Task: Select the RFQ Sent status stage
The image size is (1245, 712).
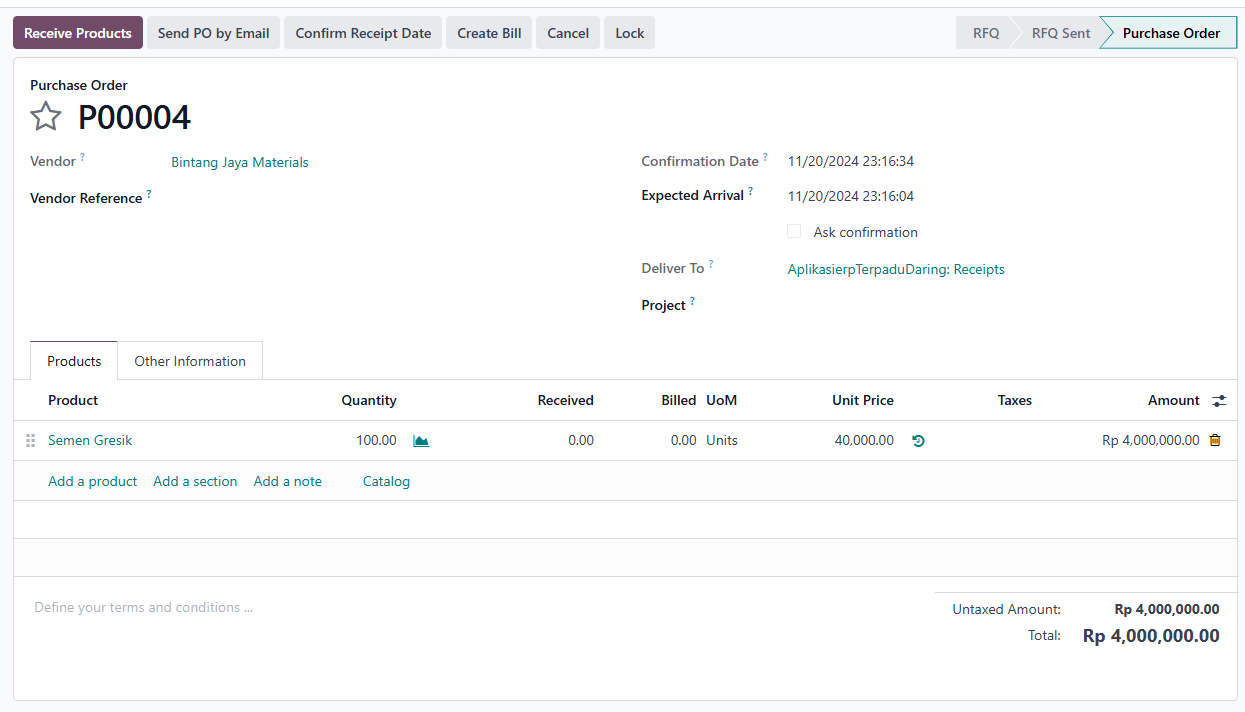Action: point(1061,33)
